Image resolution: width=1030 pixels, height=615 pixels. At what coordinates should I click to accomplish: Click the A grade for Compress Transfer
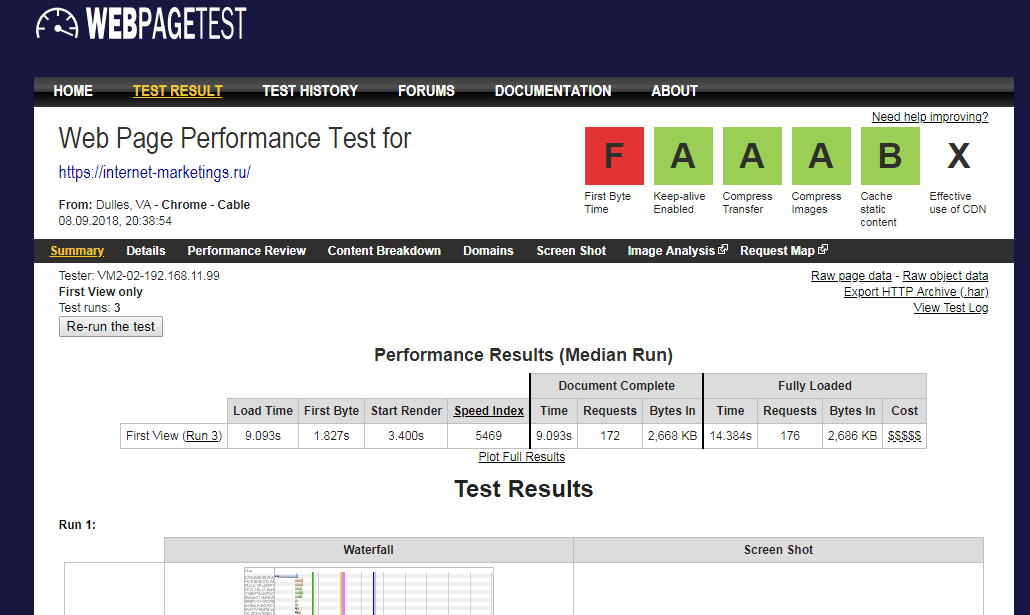coord(752,156)
